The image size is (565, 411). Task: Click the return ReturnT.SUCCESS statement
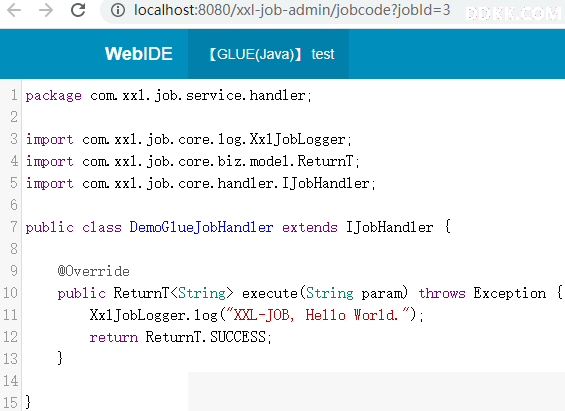click(x=180, y=337)
